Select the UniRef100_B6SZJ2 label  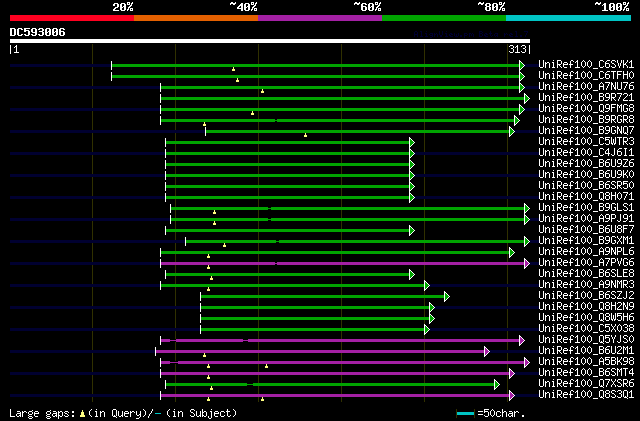click(x=586, y=296)
